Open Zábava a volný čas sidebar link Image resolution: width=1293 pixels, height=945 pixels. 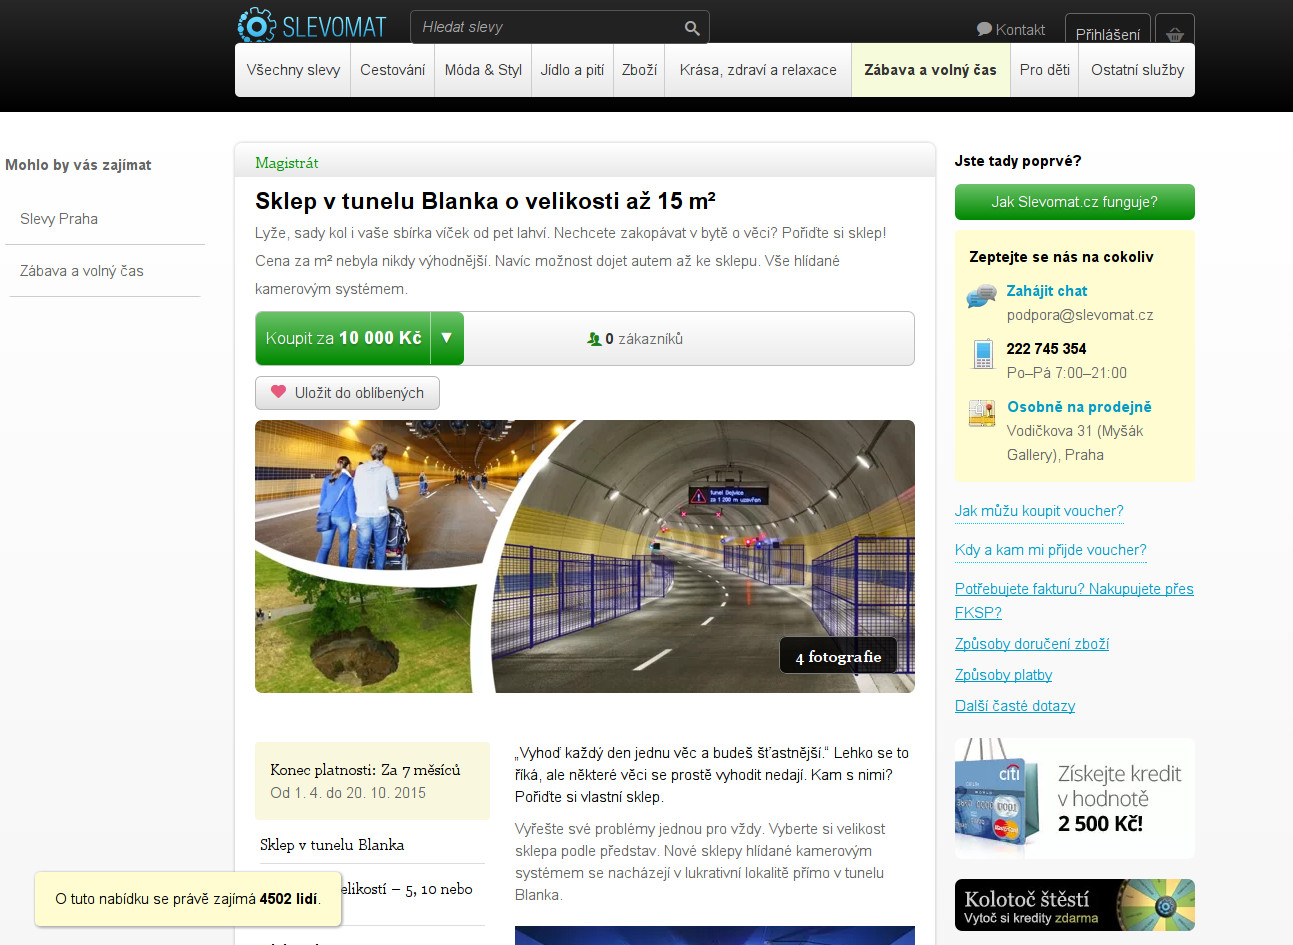pos(82,271)
